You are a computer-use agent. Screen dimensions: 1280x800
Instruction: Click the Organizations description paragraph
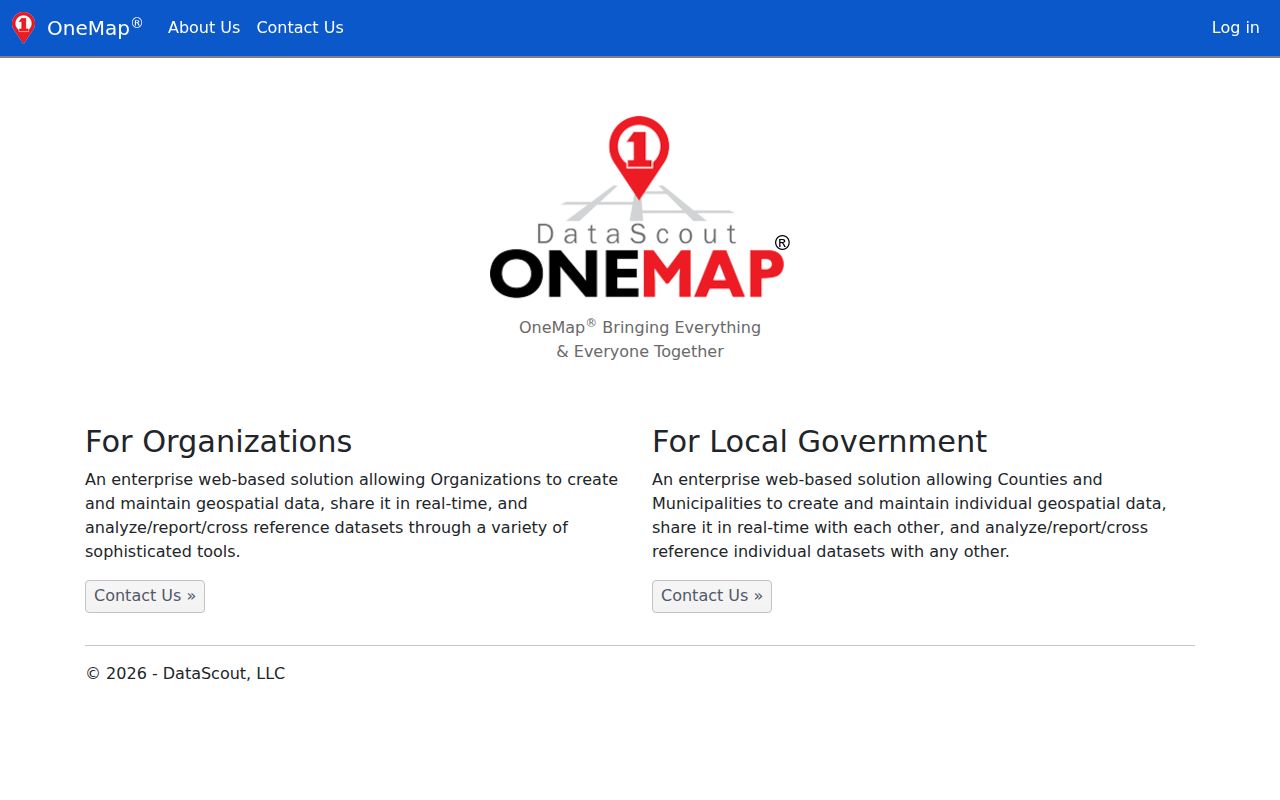[352, 515]
